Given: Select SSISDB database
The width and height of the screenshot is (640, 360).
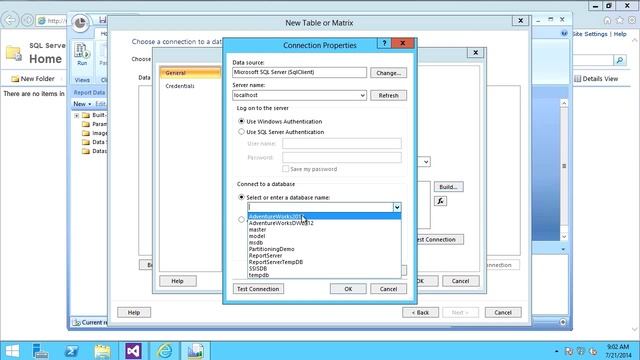Looking at the screenshot, I should (324, 269).
